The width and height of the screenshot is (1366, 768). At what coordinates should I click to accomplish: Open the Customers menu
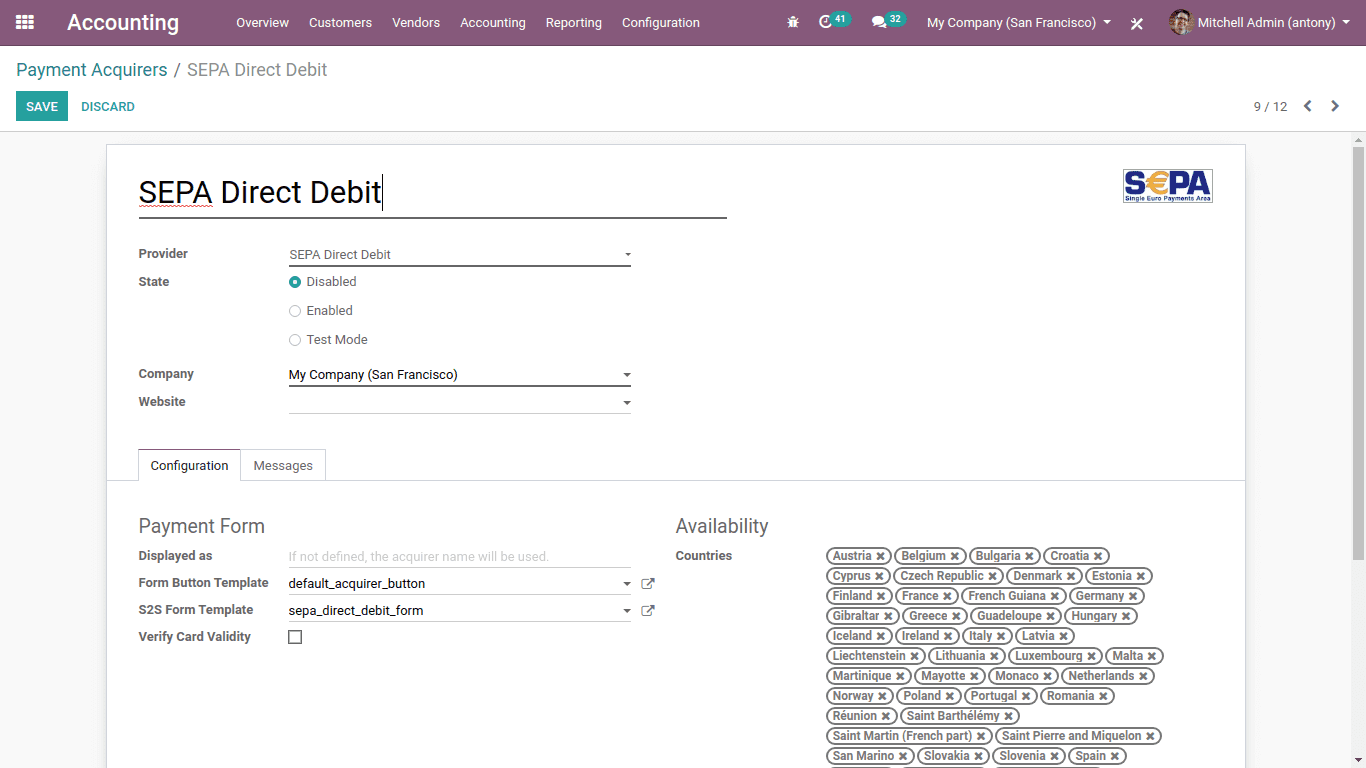coord(340,22)
